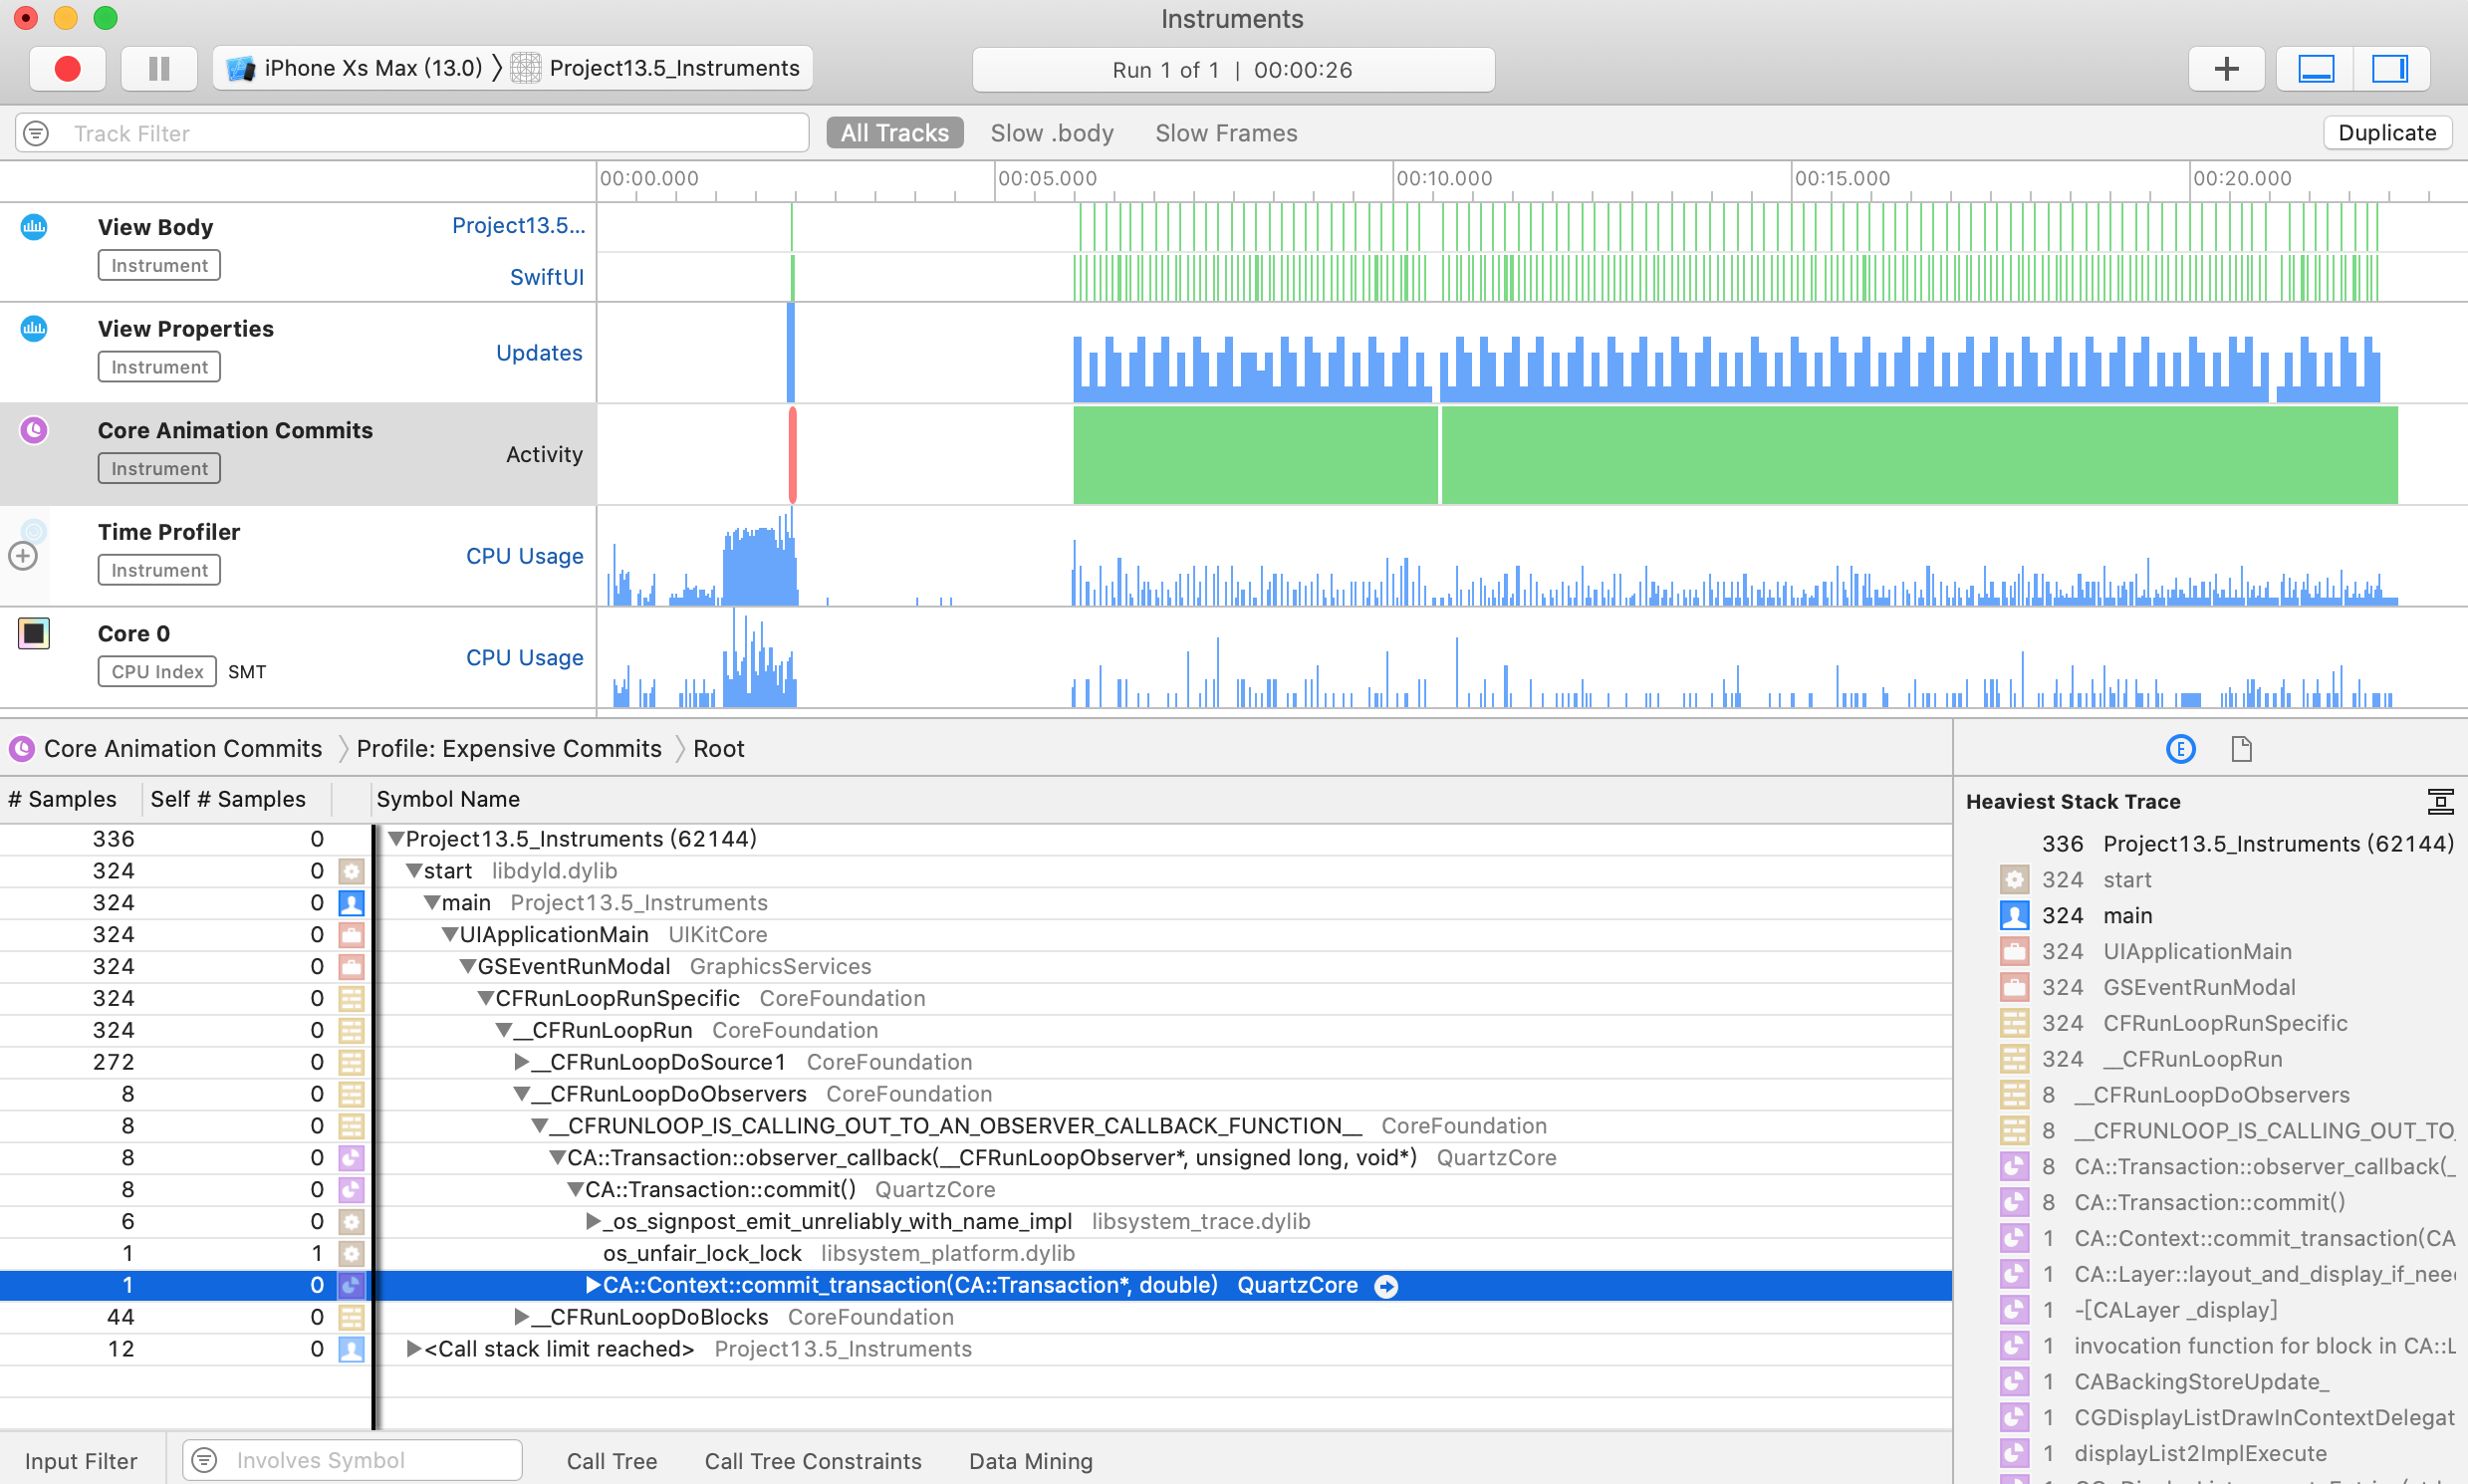Viewport: 2468px width, 1484px height.
Task: Click the Core Animation Commits track icon
Action: coord(34,430)
